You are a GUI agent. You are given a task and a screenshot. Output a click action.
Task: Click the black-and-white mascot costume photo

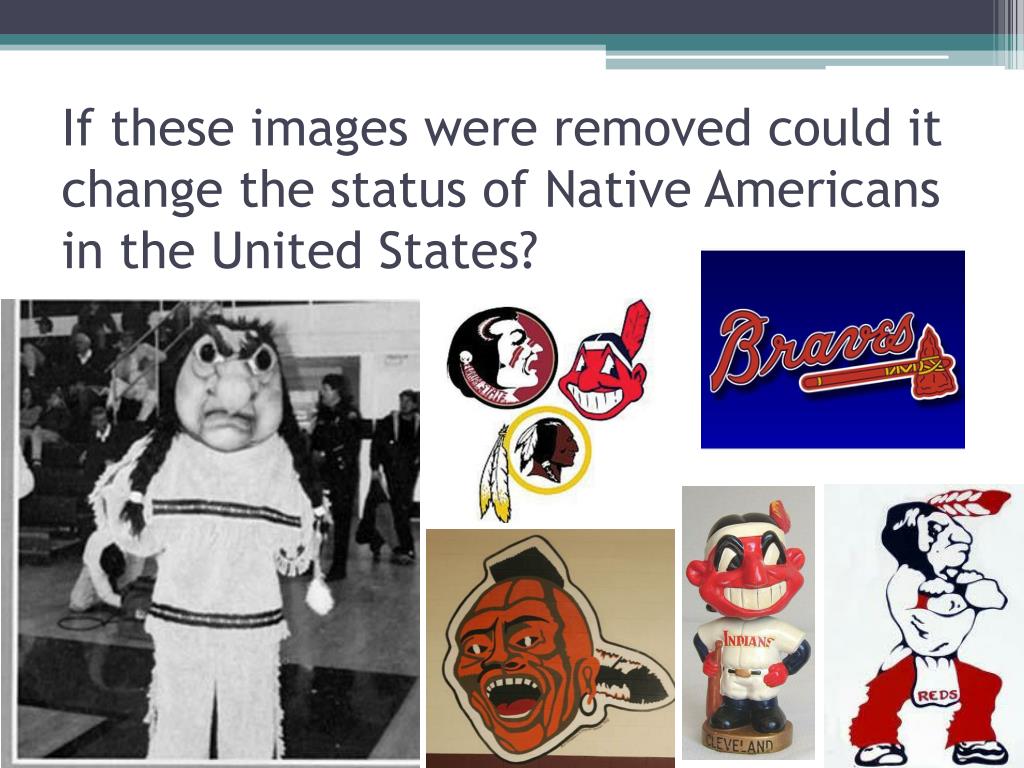(210, 532)
